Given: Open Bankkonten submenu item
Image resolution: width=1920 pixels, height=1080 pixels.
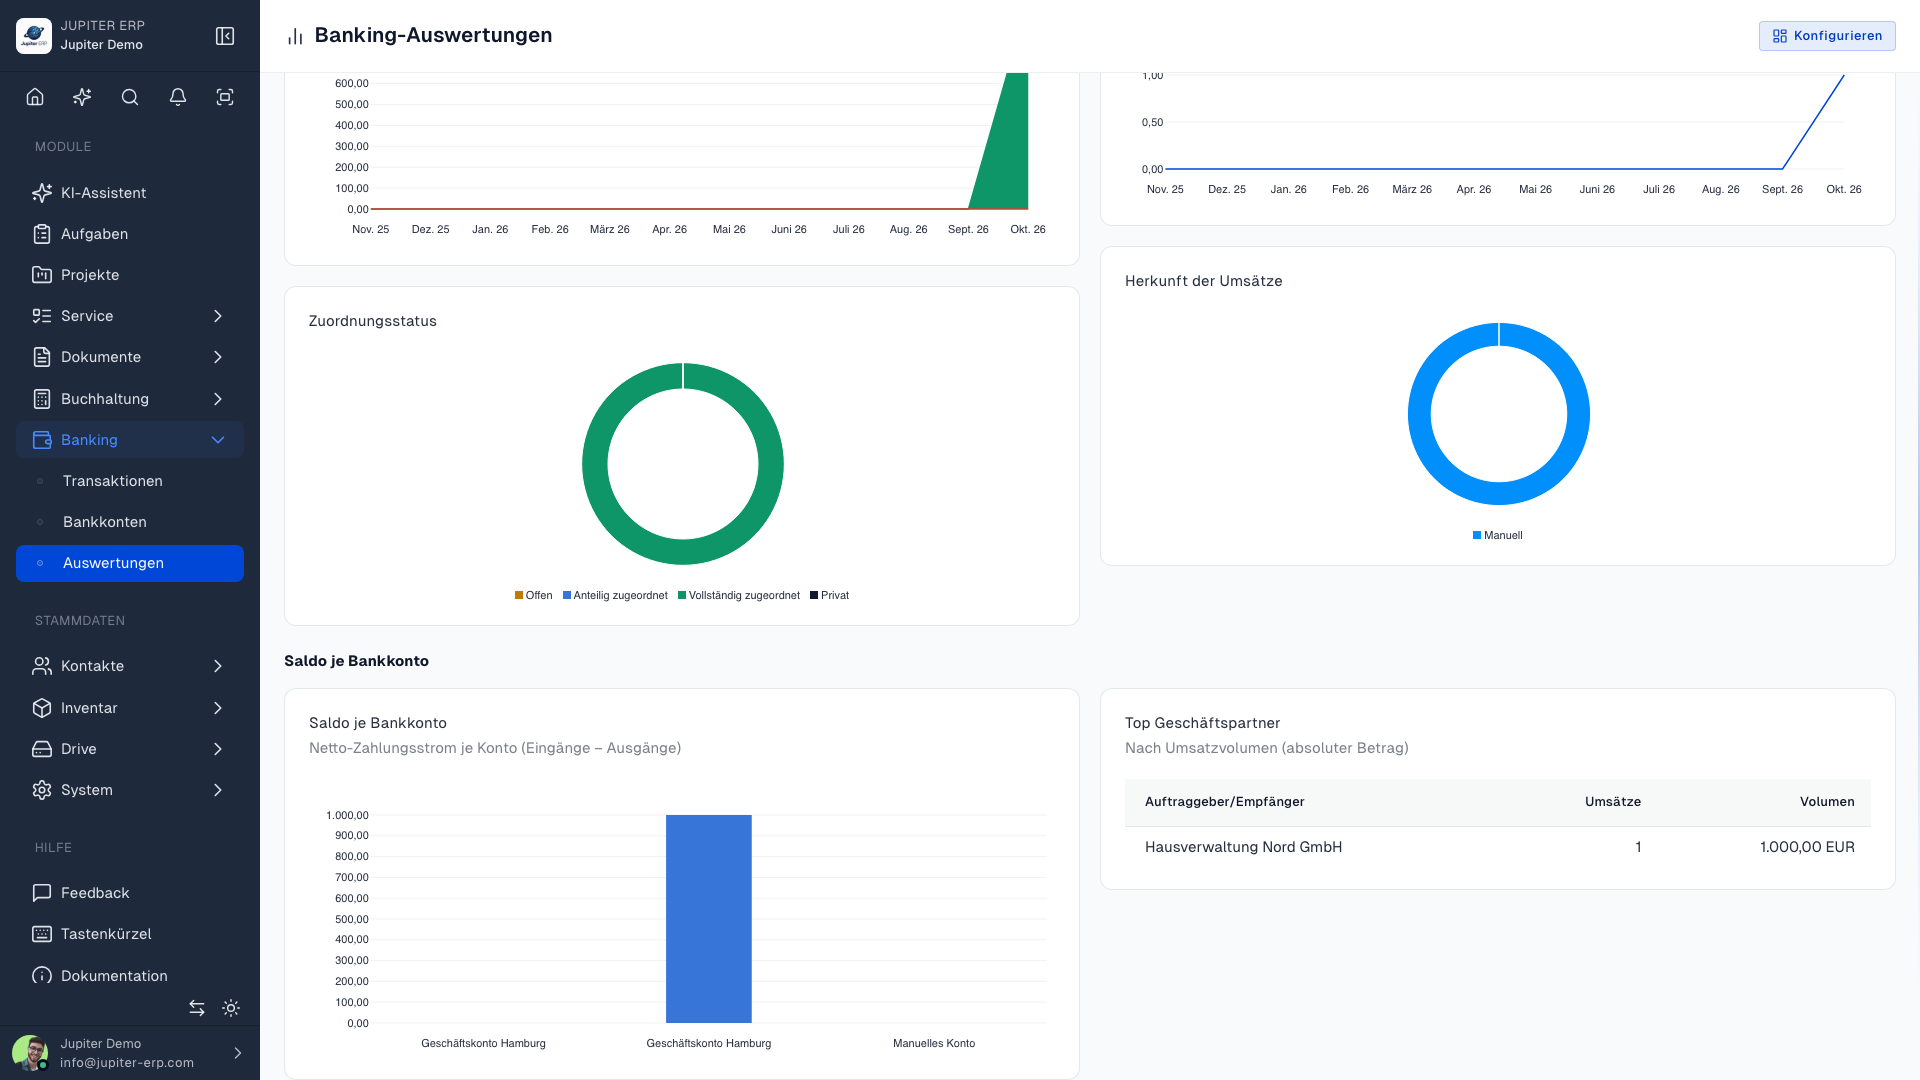Looking at the screenshot, I should [x=130, y=522].
